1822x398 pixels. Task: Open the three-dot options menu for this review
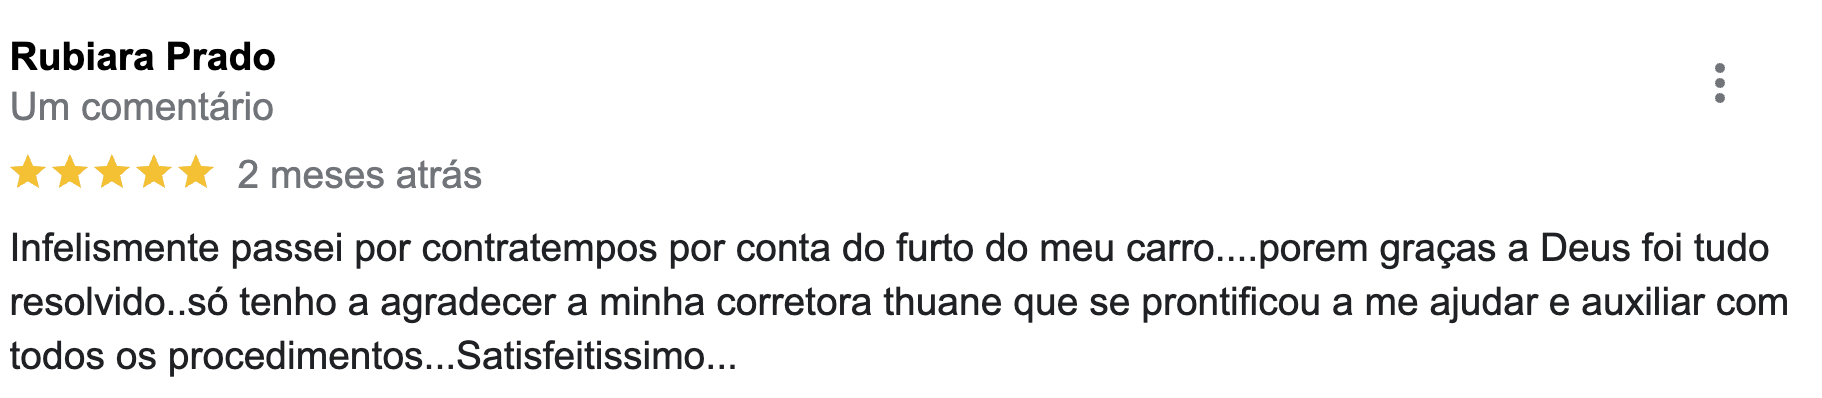point(1719,83)
